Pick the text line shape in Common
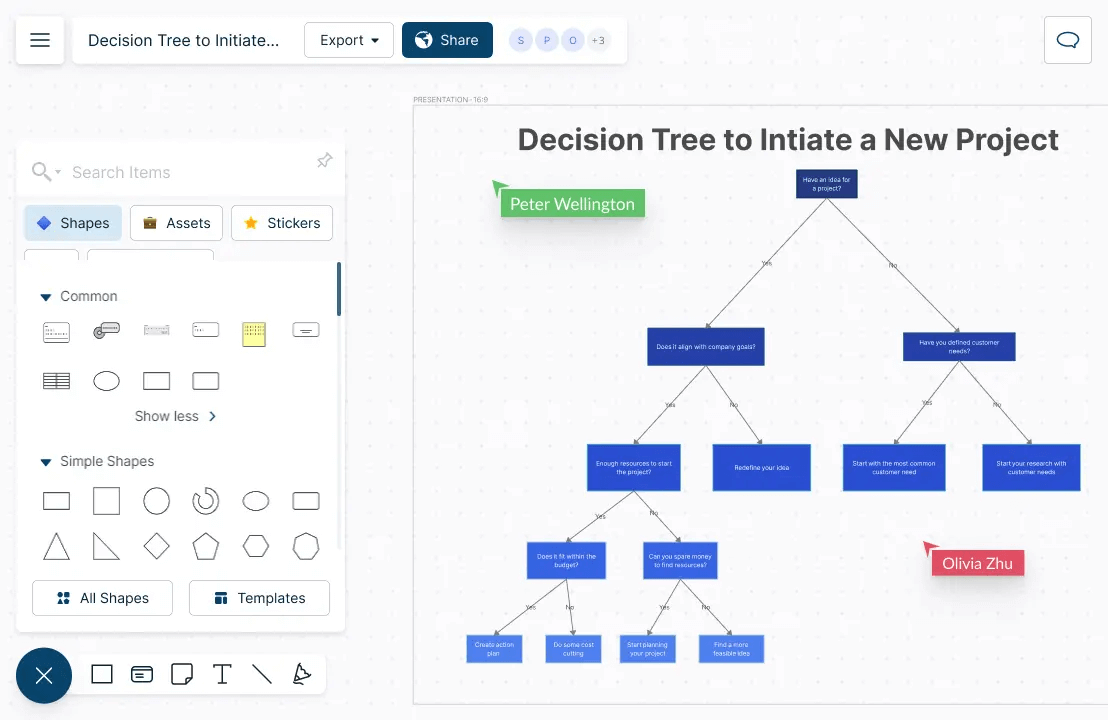Screen dimensions: 1108x720 (306, 330)
